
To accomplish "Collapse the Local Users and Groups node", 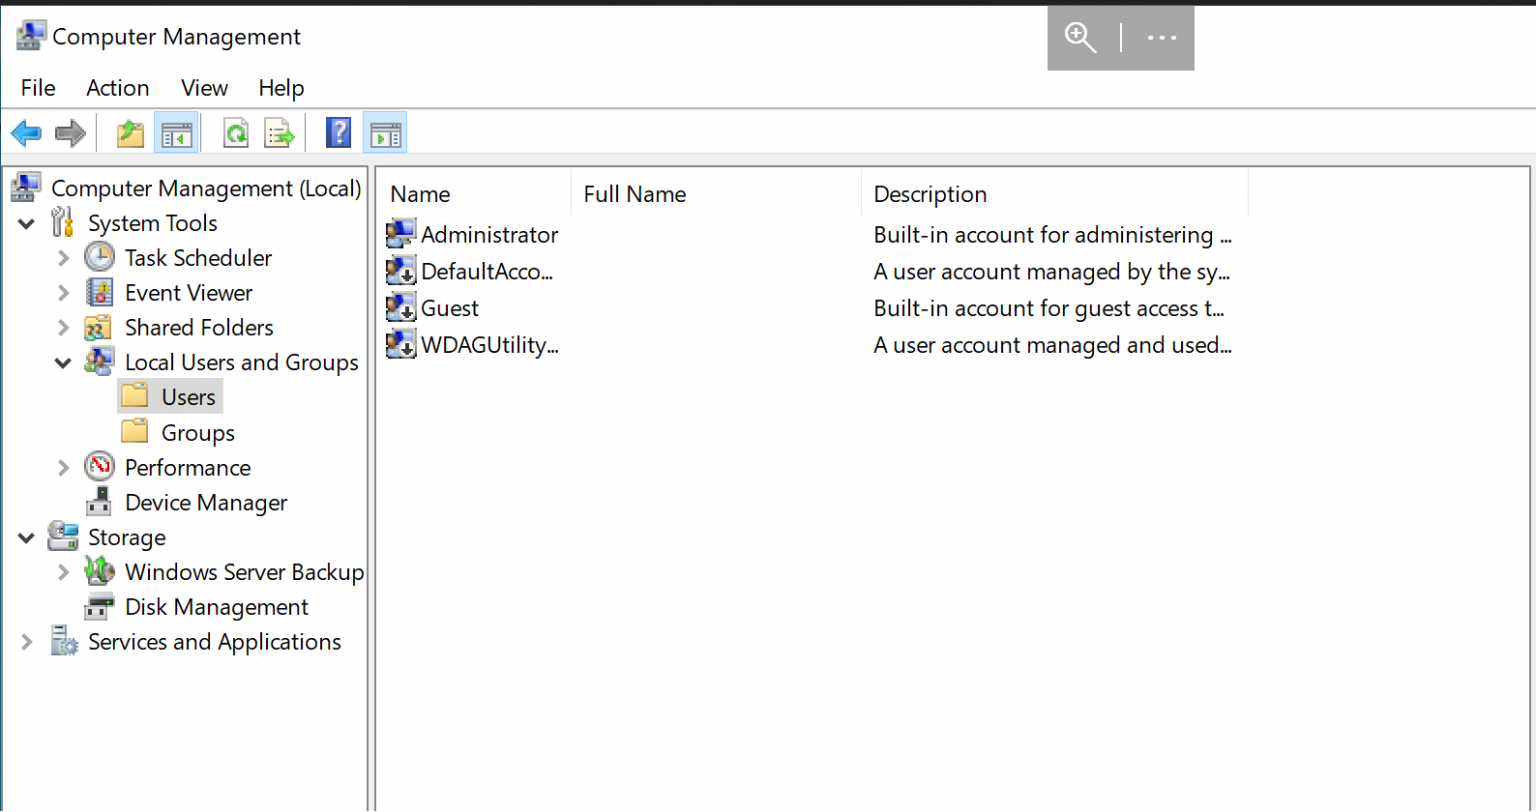I will coord(63,362).
